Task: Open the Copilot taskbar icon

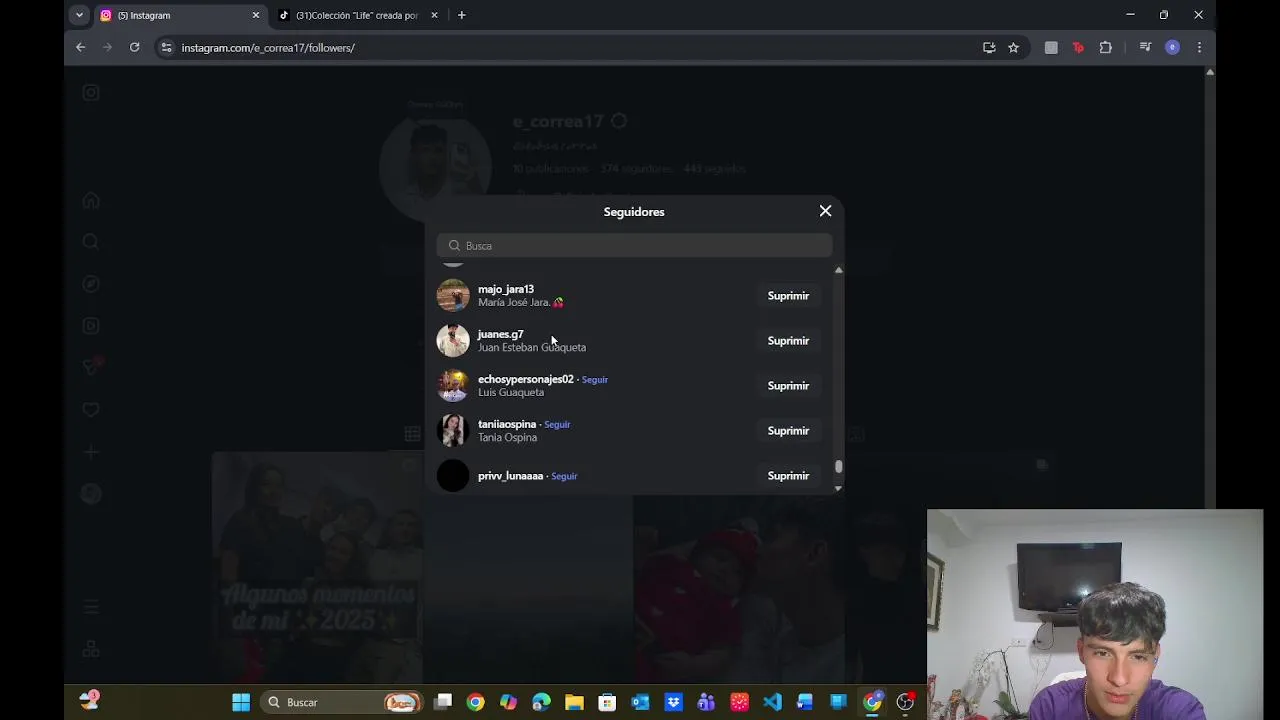Action: tap(508, 702)
